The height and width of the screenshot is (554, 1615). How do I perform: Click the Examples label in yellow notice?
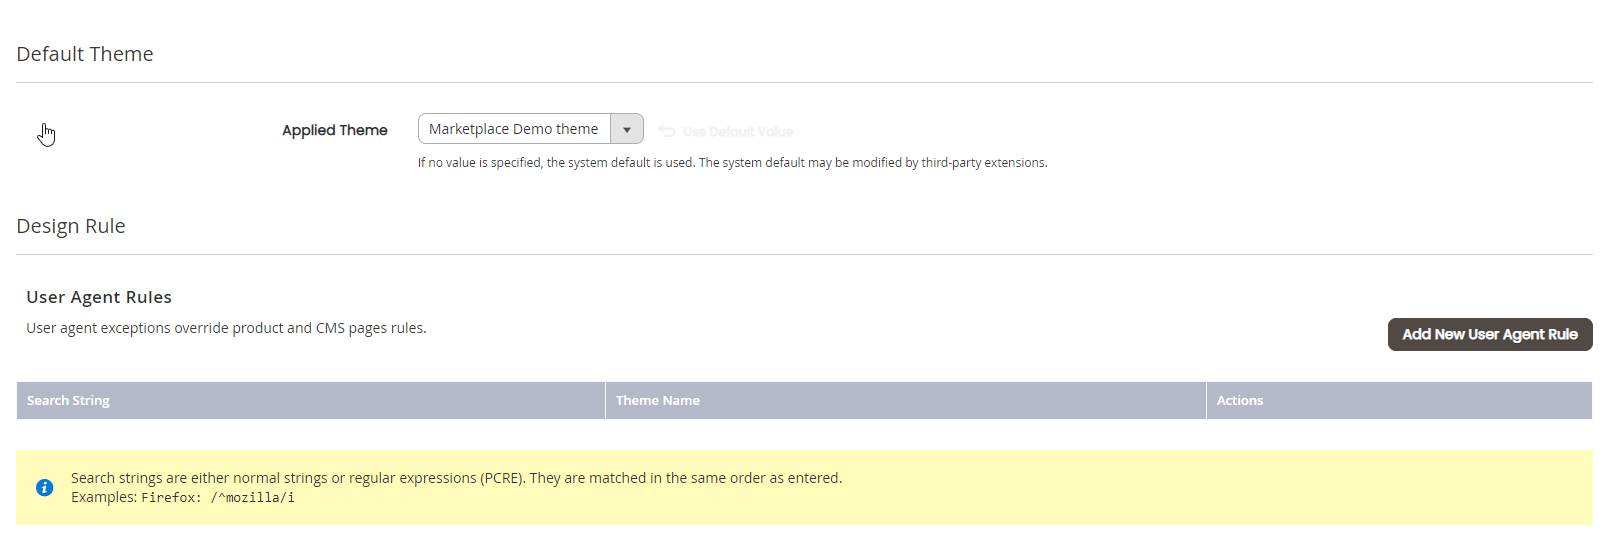click(104, 497)
